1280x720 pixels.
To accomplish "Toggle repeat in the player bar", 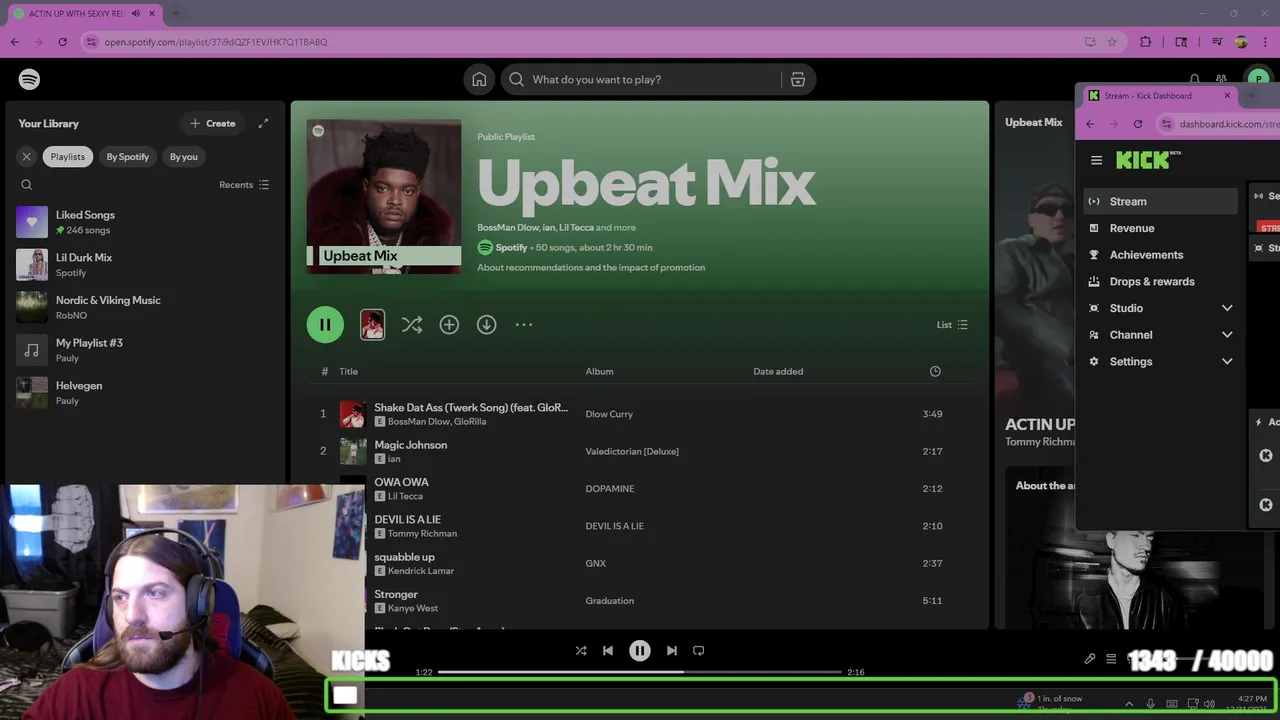I will tap(699, 650).
